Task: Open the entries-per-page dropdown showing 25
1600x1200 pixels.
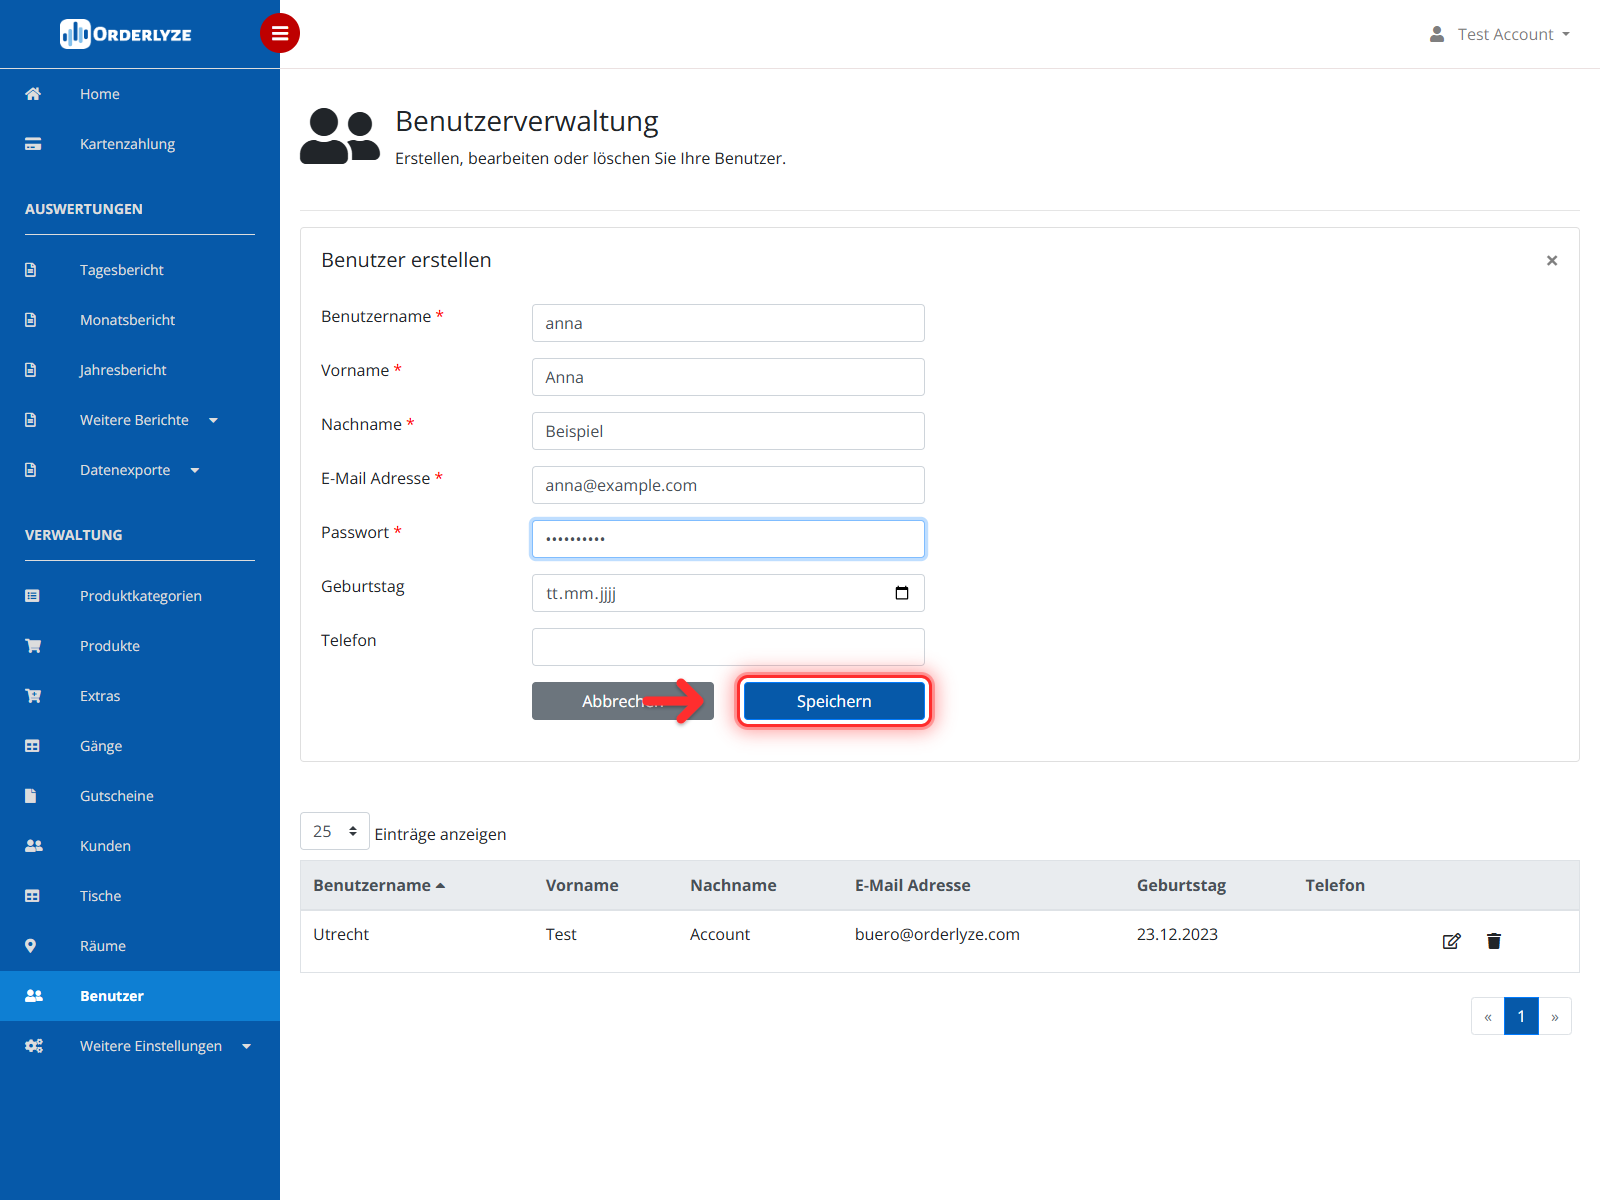Action: pos(335,831)
